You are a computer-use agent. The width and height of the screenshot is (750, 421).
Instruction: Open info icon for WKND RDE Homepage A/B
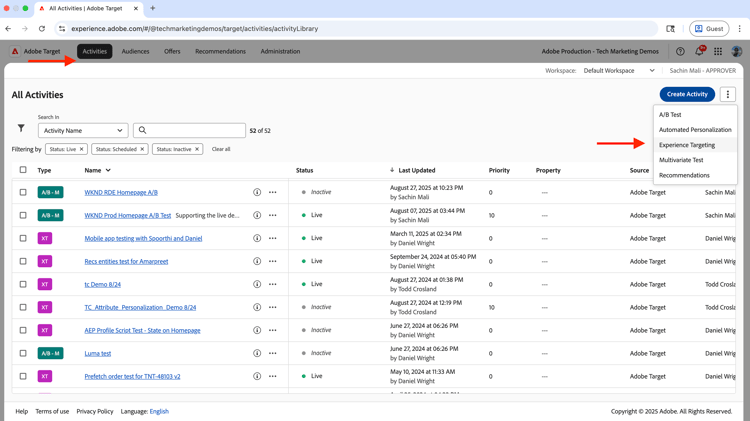point(257,192)
